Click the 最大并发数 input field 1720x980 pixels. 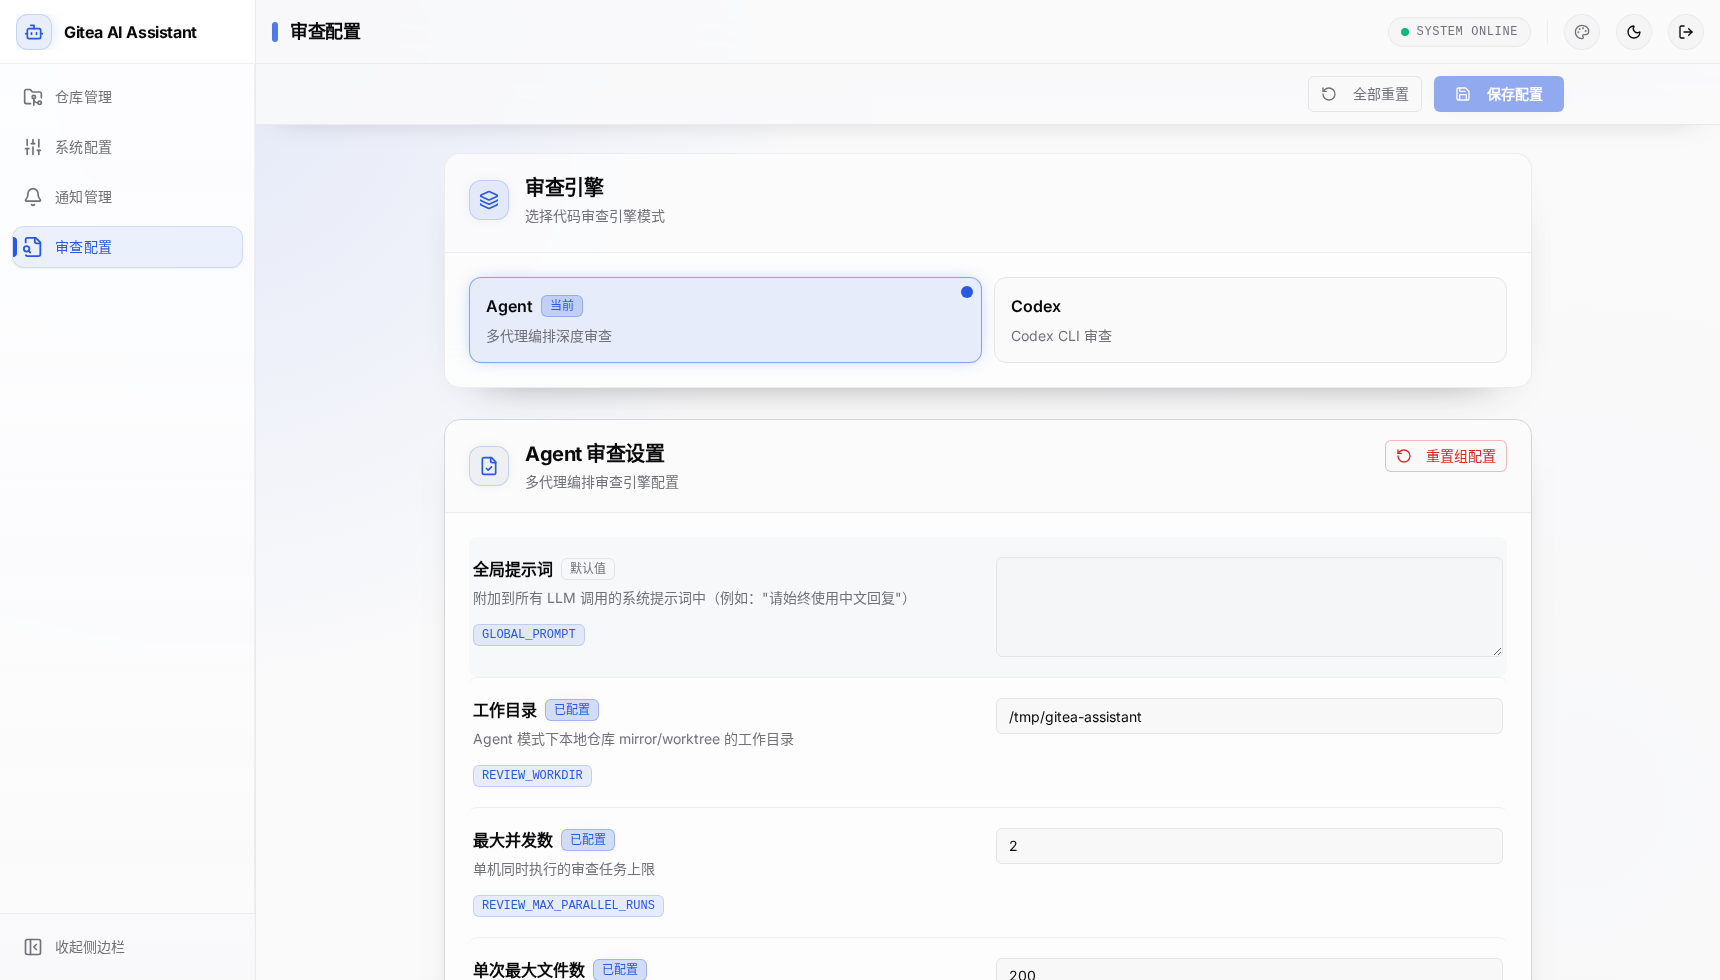(1249, 846)
